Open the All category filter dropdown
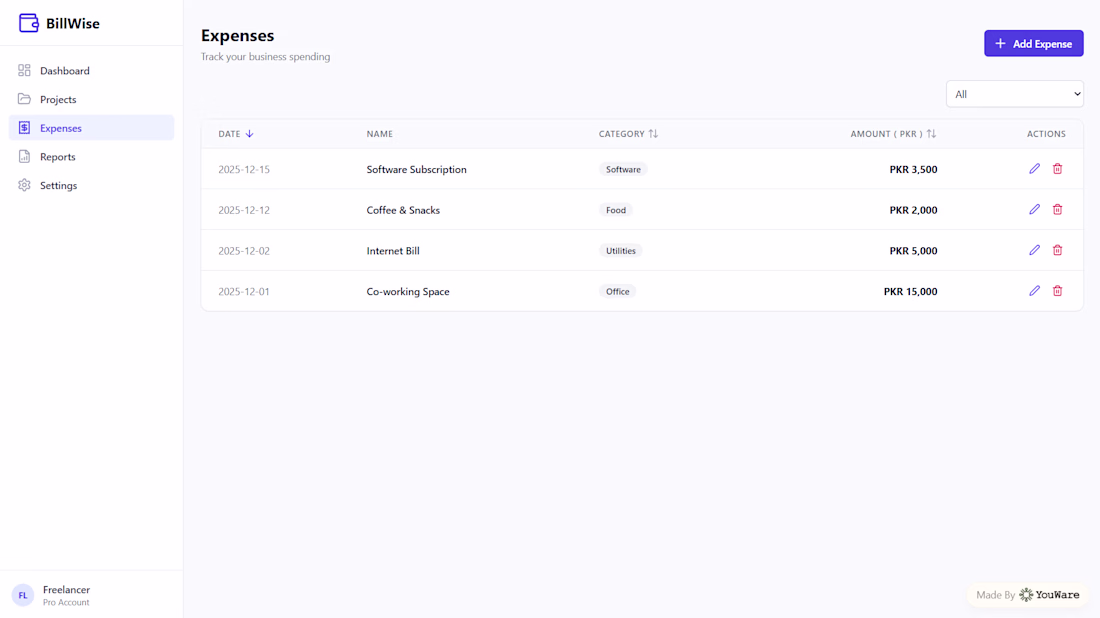Image resolution: width=1100 pixels, height=618 pixels. coord(1014,94)
